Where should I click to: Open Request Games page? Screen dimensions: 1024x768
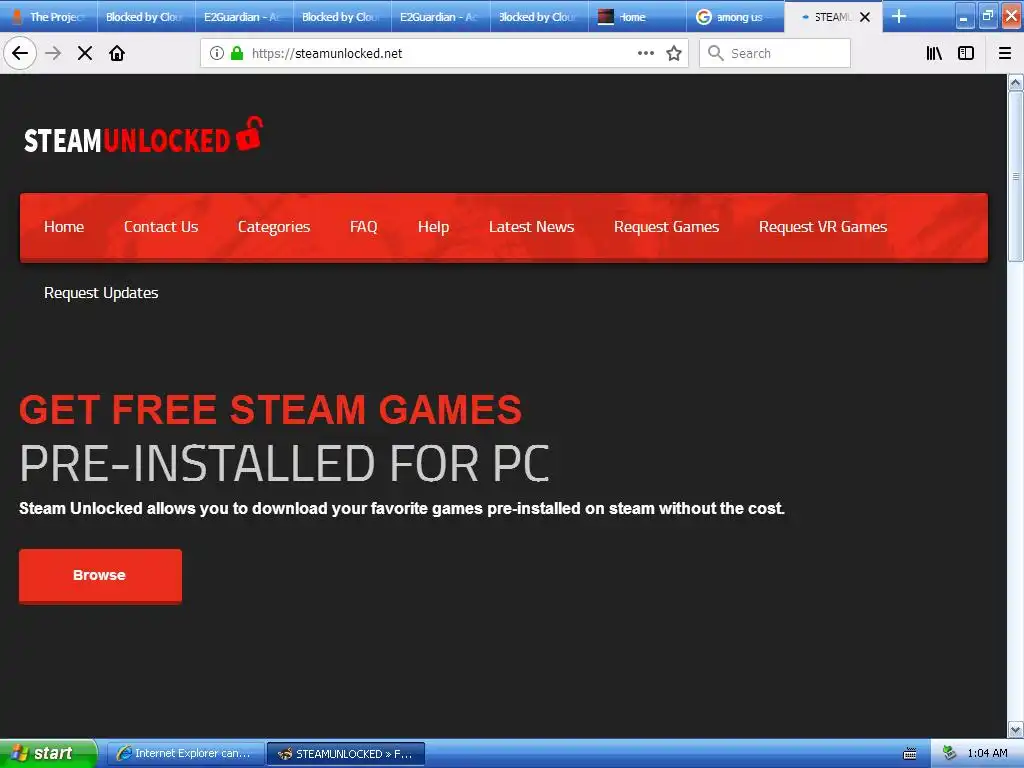click(x=666, y=227)
